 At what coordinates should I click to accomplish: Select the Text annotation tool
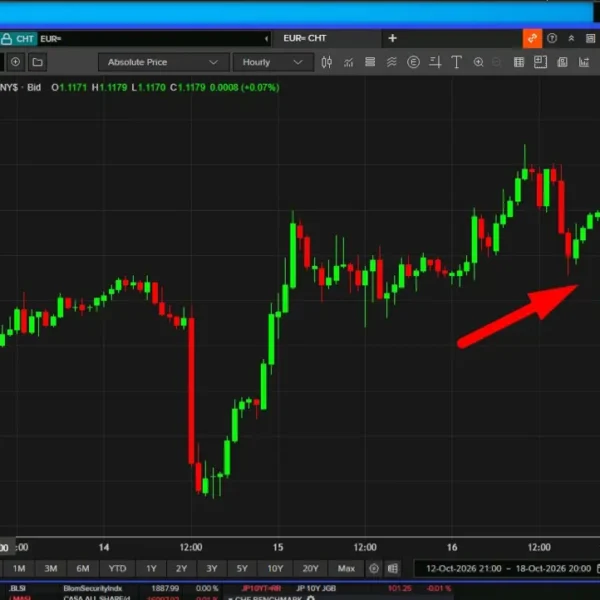pos(457,62)
